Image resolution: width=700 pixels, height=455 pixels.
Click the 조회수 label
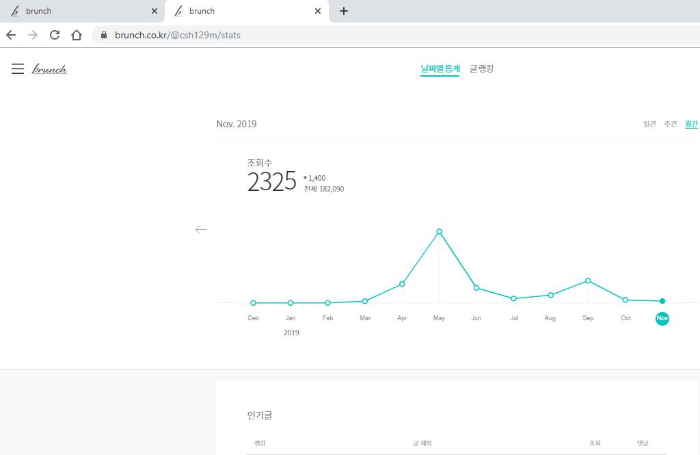click(260, 163)
